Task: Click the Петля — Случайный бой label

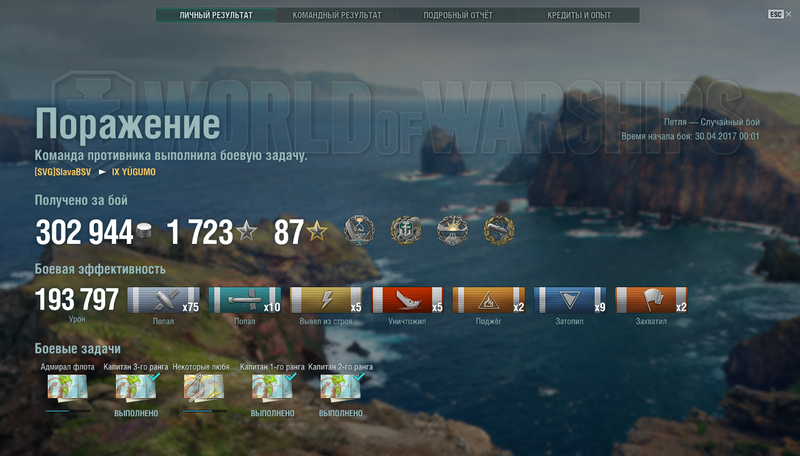Action: (712, 122)
